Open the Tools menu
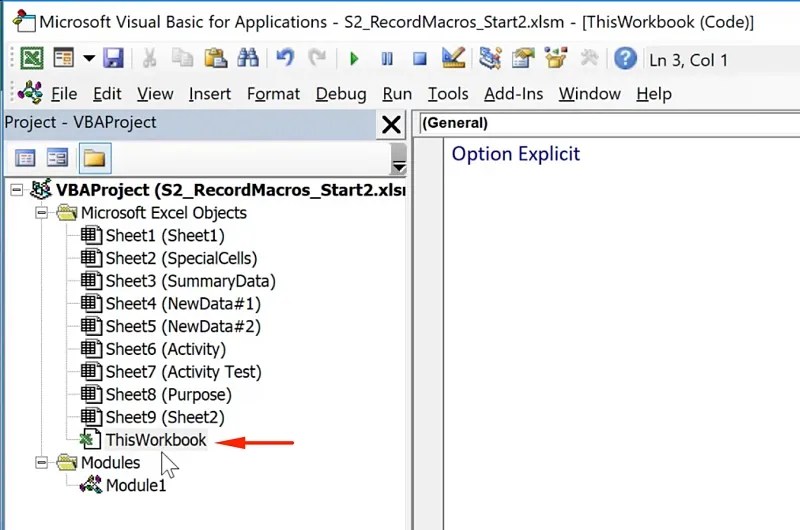Screen dimensions: 800x530 (x=448, y=94)
